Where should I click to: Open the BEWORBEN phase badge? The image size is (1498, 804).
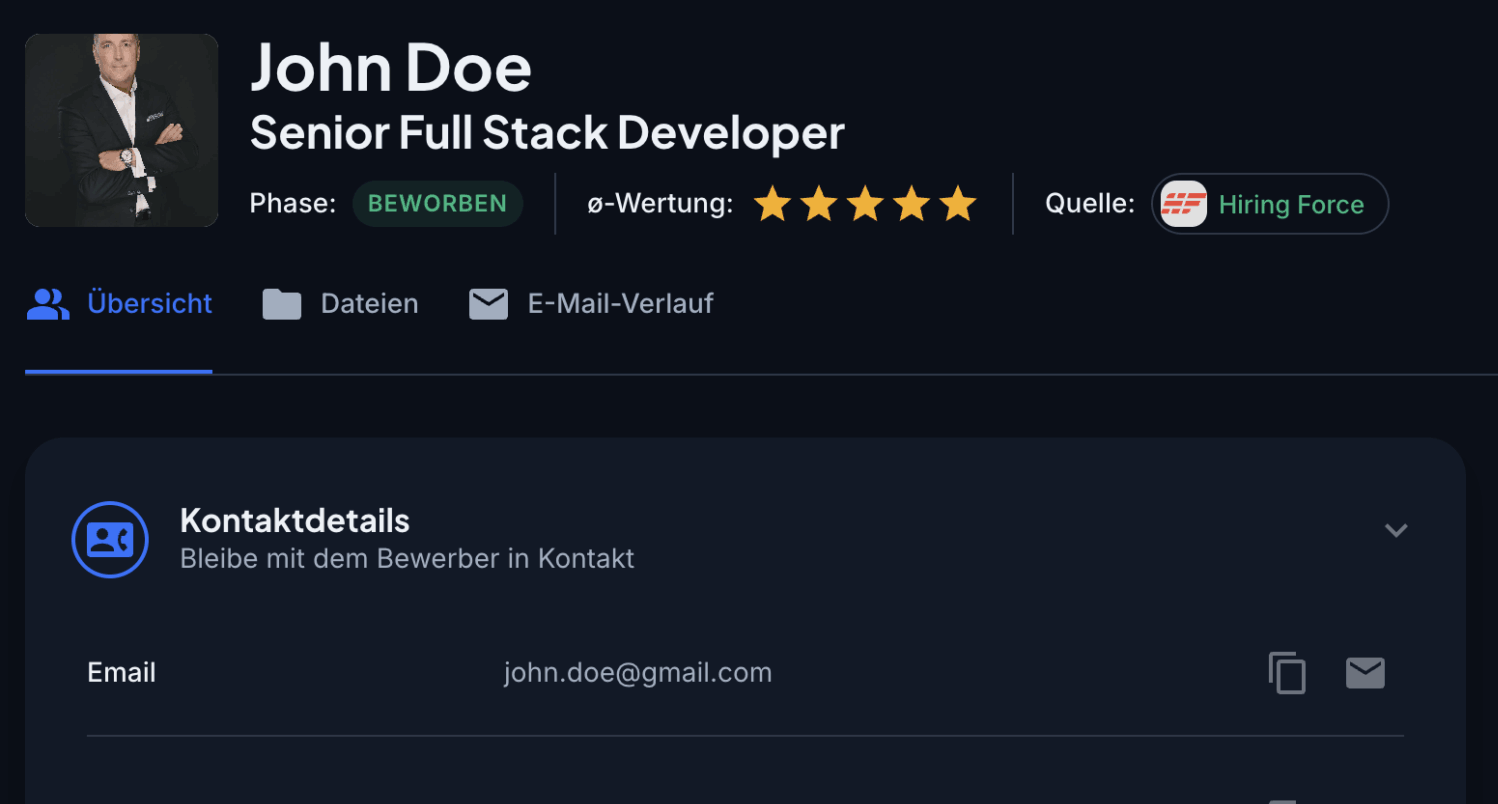click(x=437, y=204)
